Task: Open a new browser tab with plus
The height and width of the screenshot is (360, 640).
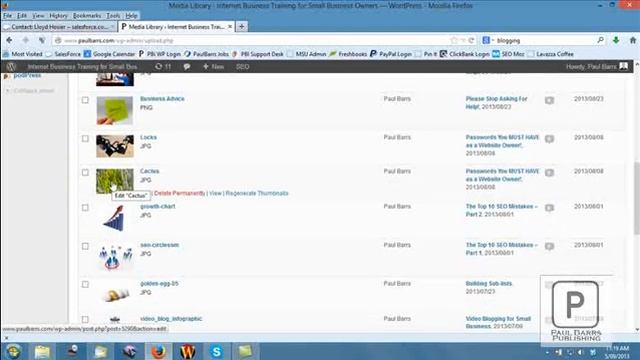Action: (x=242, y=27)
